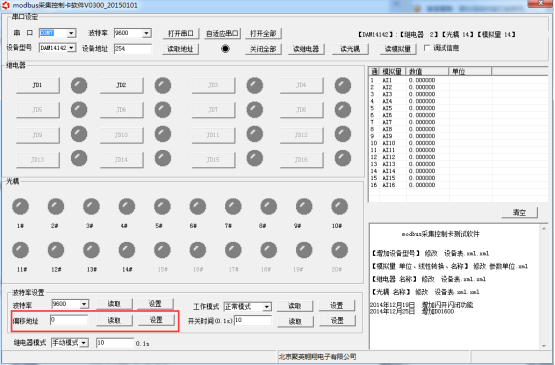Screen dimensions: 555x365
Task: Click the 自适应串口 button
Action: point(223,34)
